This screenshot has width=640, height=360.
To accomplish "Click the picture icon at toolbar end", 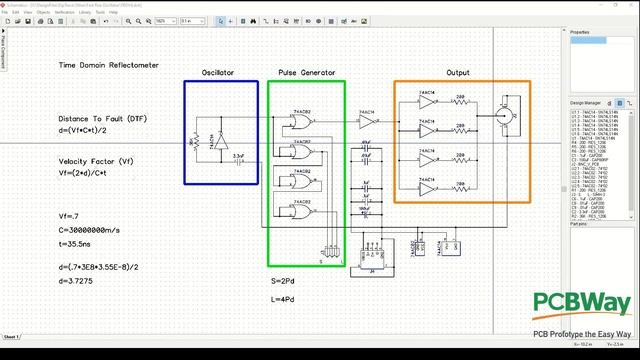I will point(364,21).
